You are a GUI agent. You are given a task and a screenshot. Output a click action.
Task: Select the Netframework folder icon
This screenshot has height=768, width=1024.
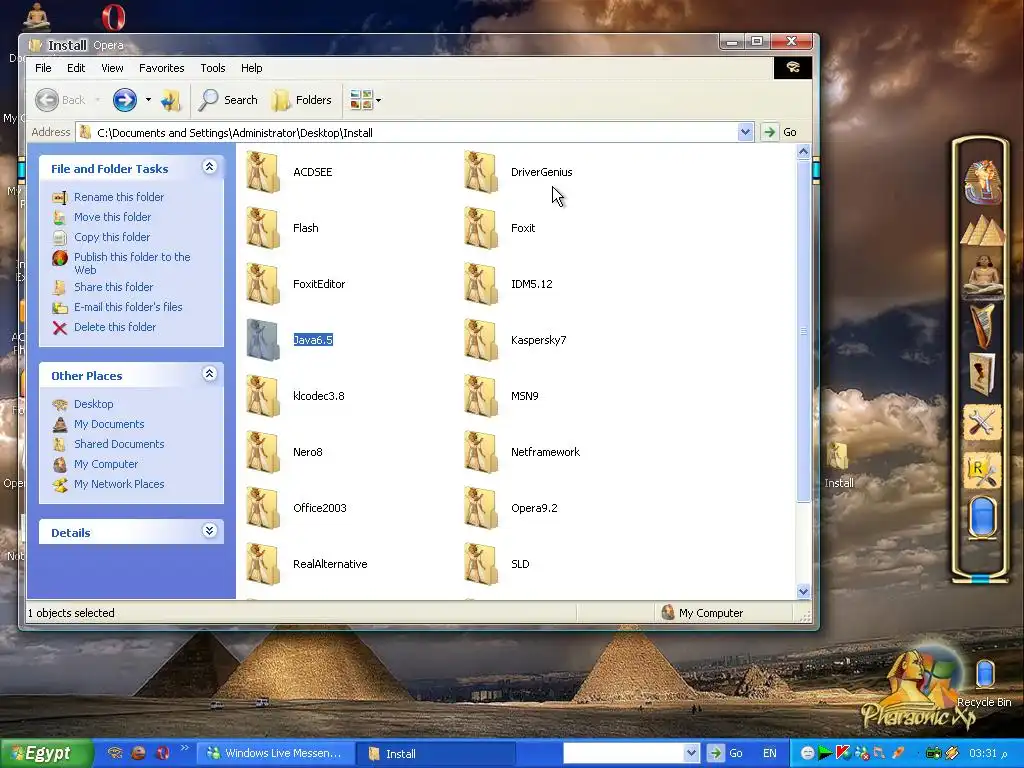481,452
